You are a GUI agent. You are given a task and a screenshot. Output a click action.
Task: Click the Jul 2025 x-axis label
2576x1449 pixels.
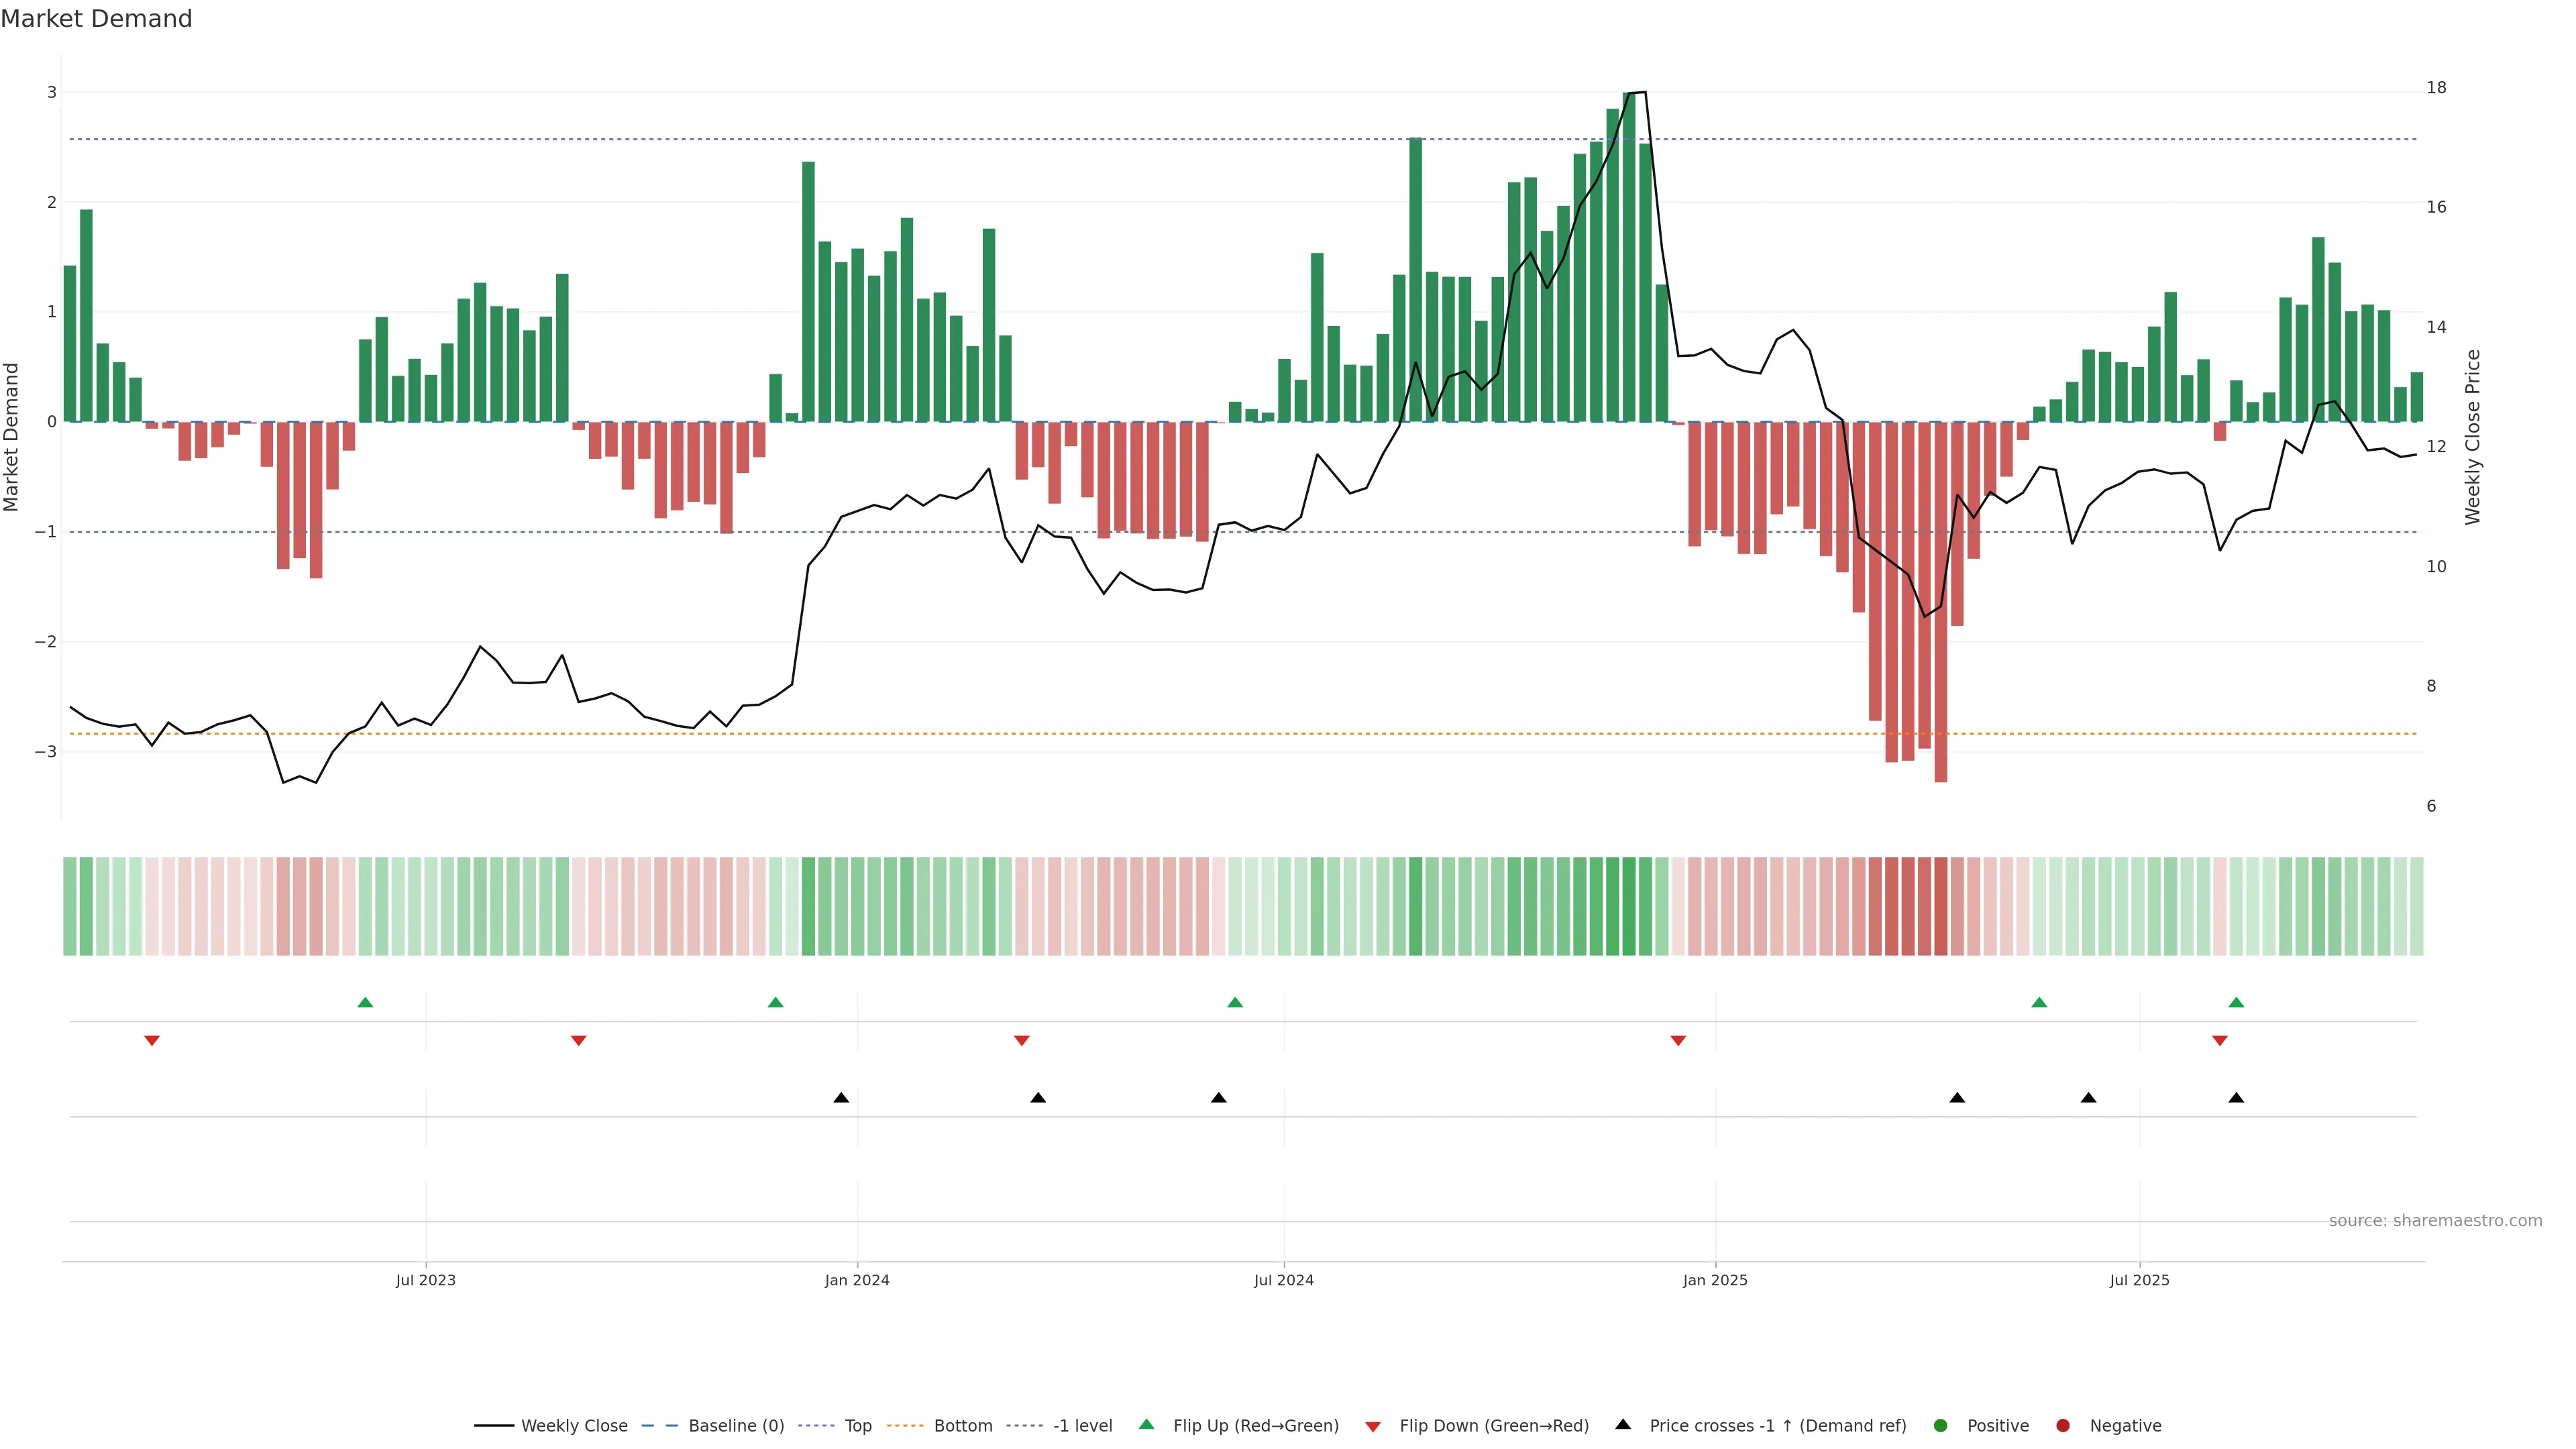click(2139, 1280)
